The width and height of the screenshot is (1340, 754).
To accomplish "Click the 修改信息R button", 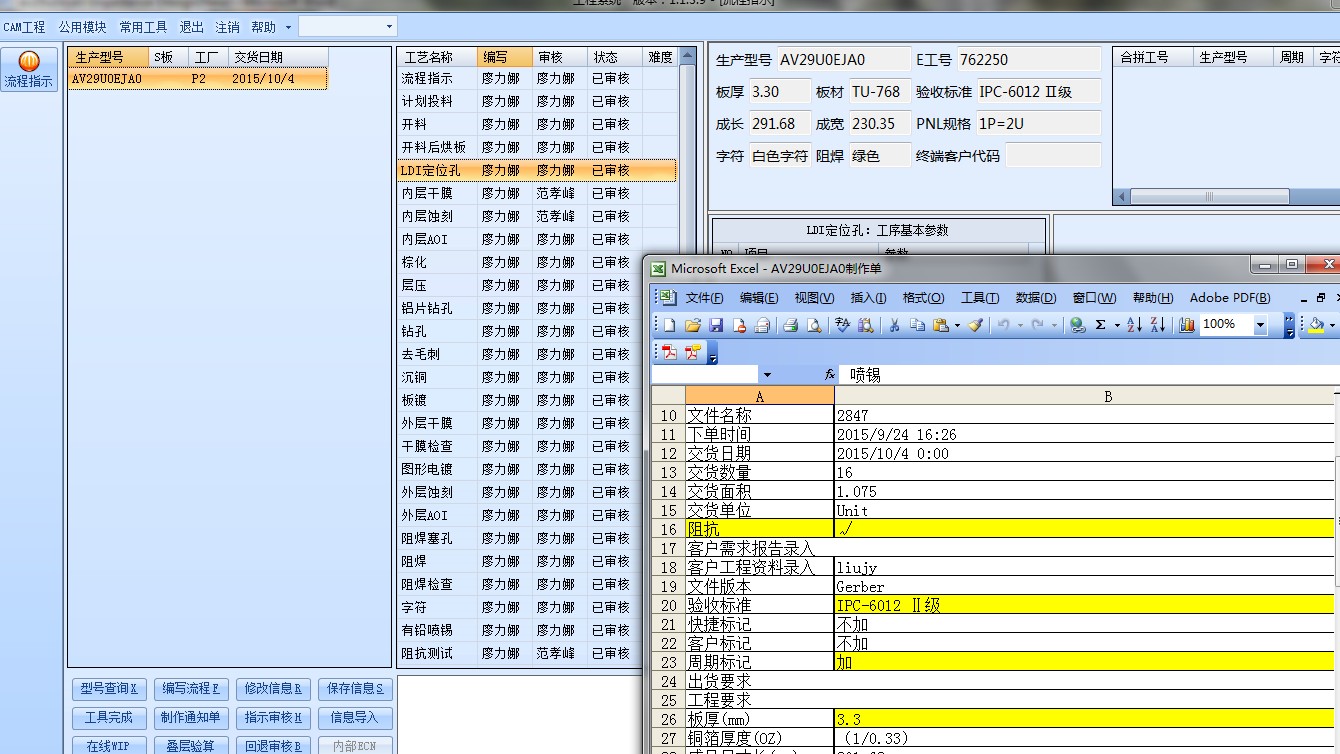I will (274, 689).
